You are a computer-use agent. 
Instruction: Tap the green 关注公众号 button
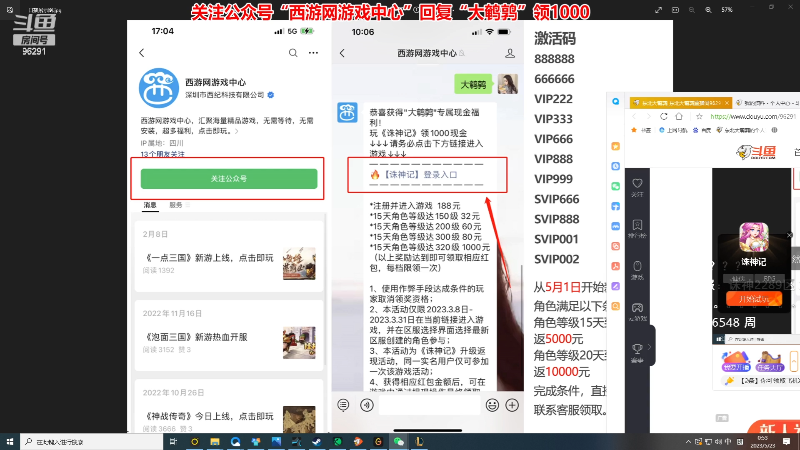(x=229, y=179)
